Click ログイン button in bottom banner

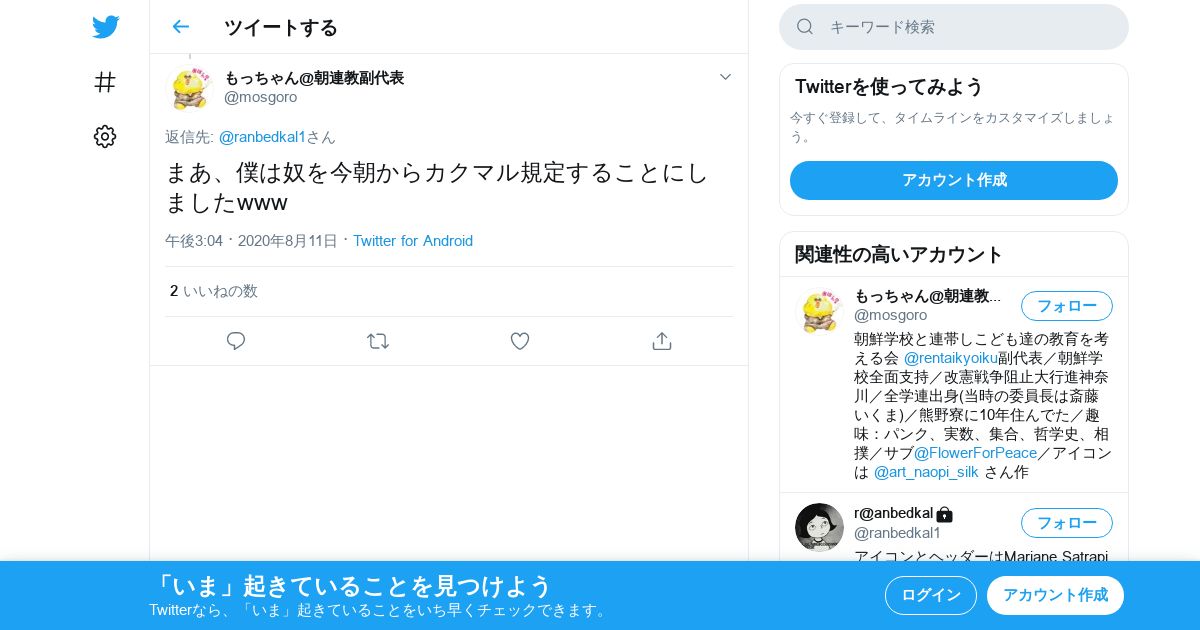[x=931, y=595]
